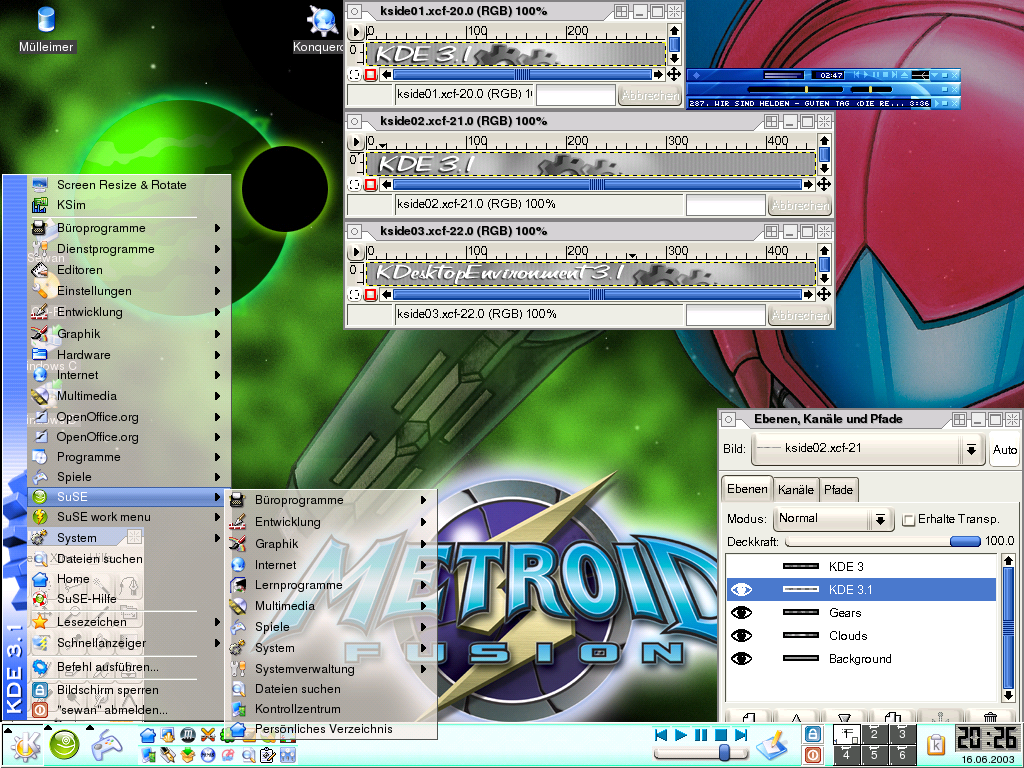Hide the Clouds layer via eye icon
The image size is (1024, 768).
(741, 635)
